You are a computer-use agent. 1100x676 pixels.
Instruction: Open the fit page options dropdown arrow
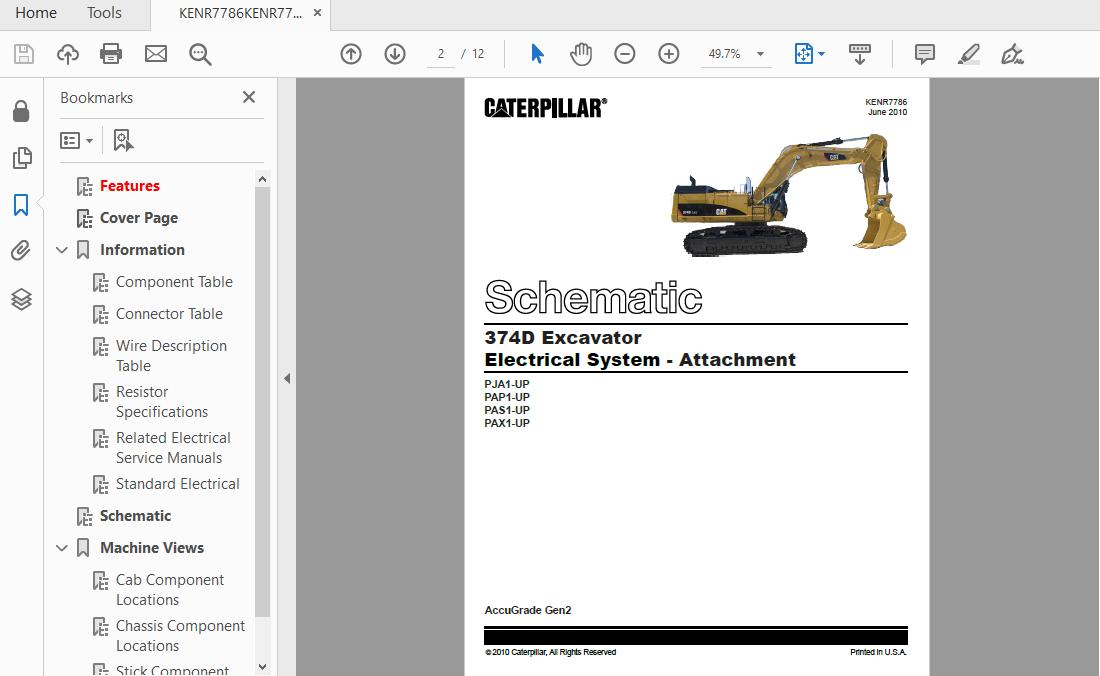821,54
